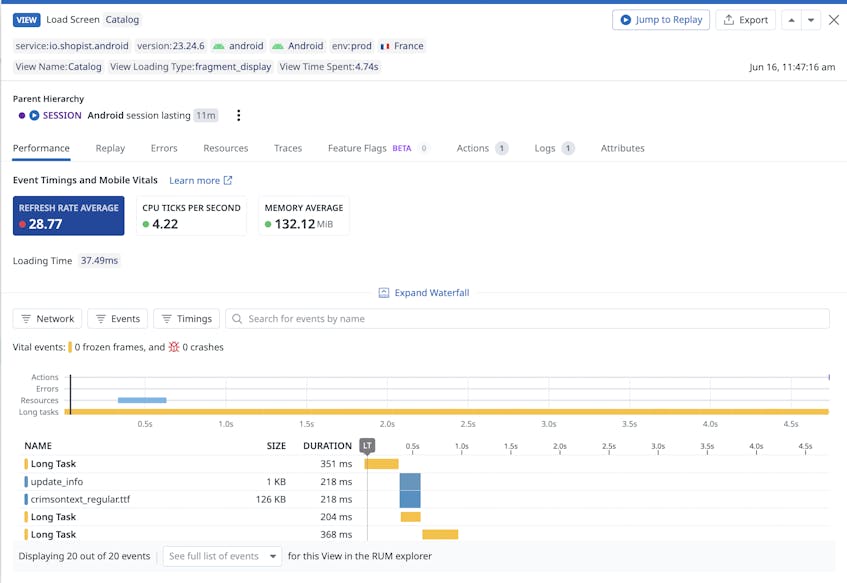Click the crashes bug icon
Screen dimensions: 847x583
[x=174, y=347]
